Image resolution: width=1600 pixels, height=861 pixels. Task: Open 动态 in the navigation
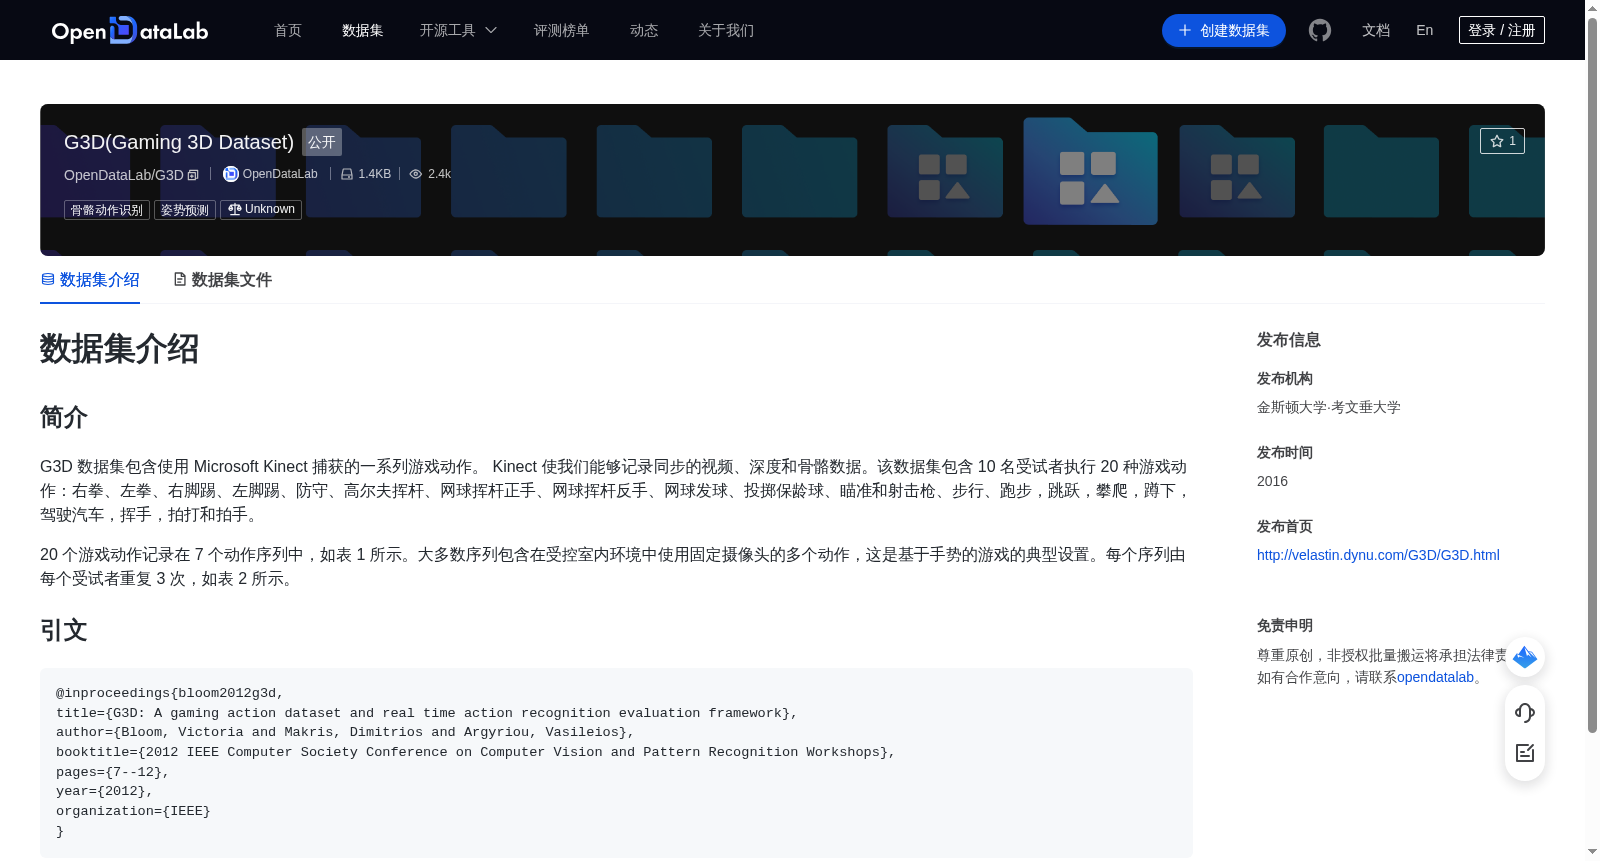tap(644, 30)
